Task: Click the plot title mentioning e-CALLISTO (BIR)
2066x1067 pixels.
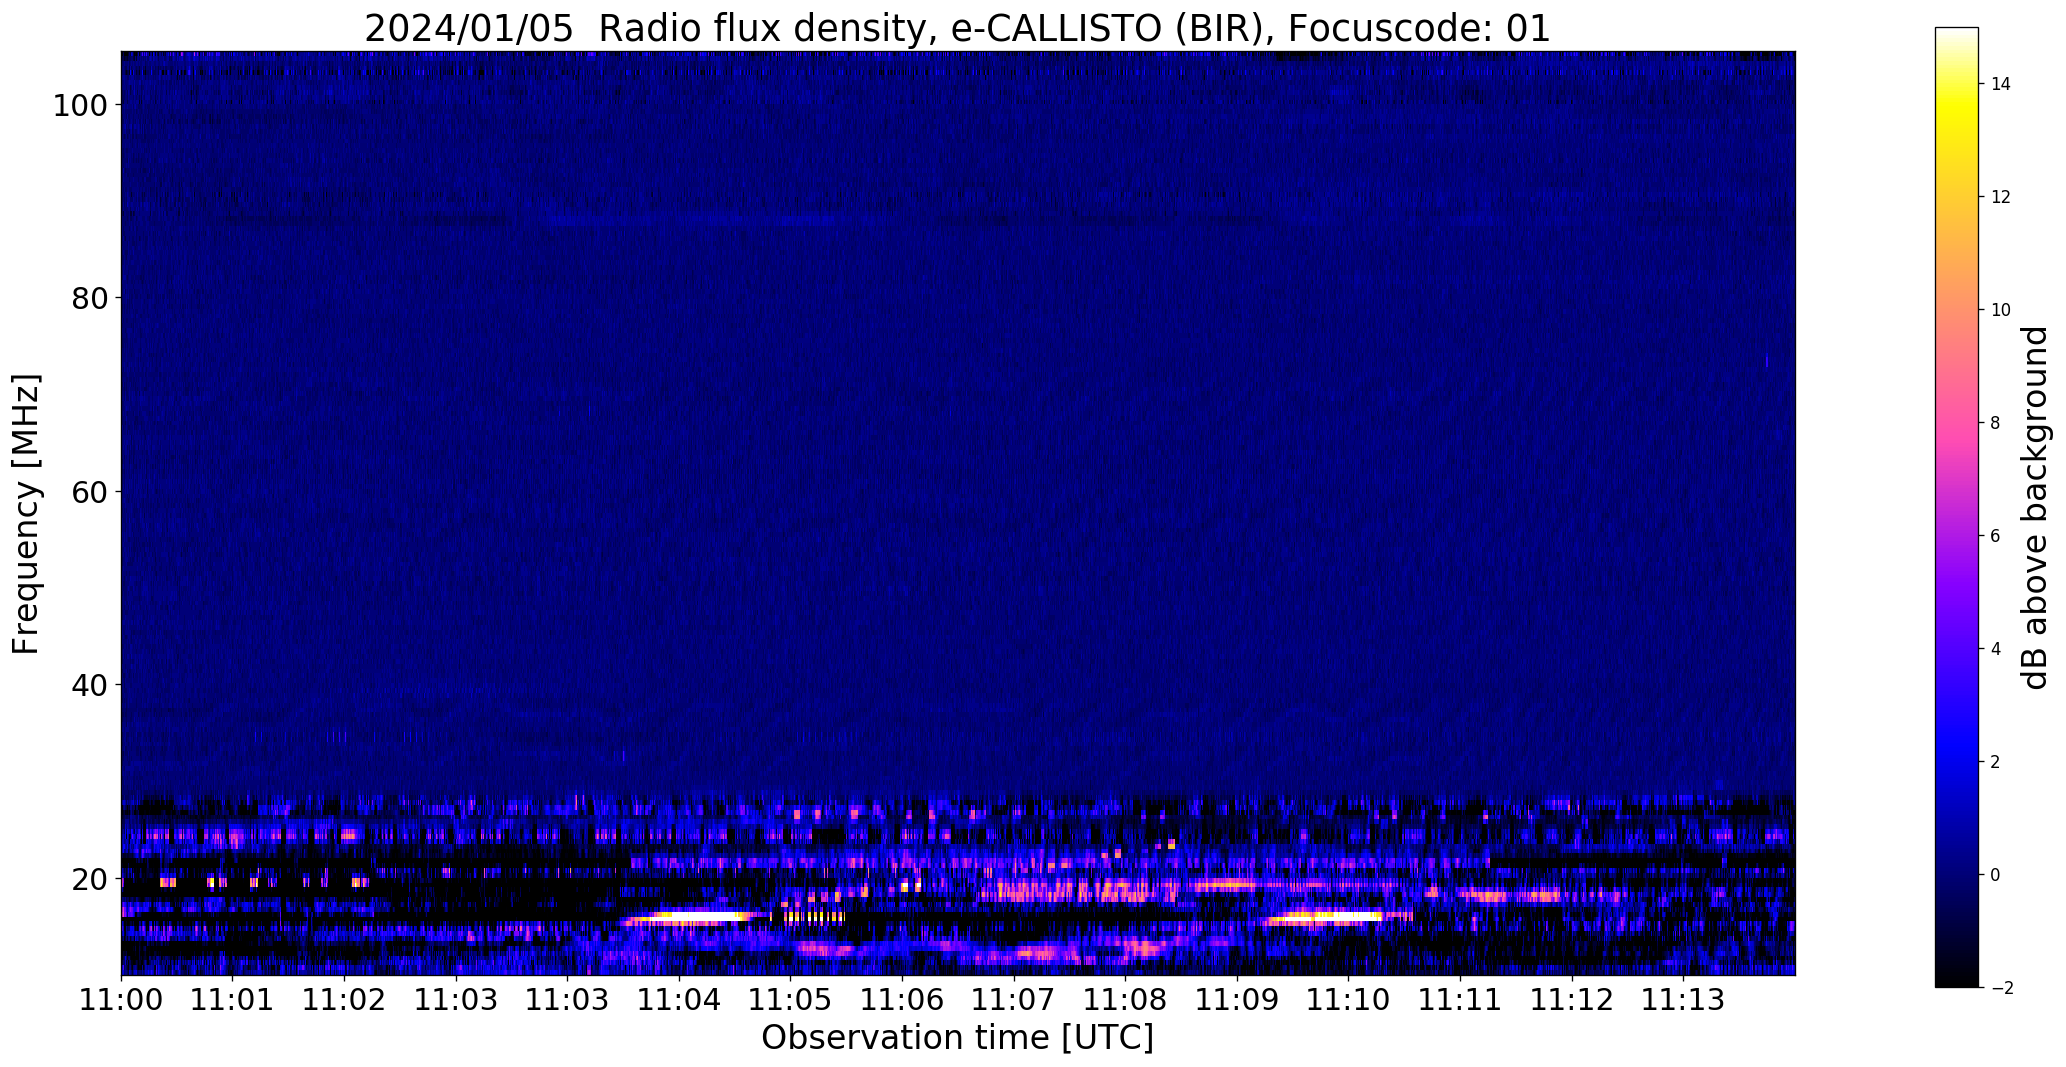Action: coord(957,28)
